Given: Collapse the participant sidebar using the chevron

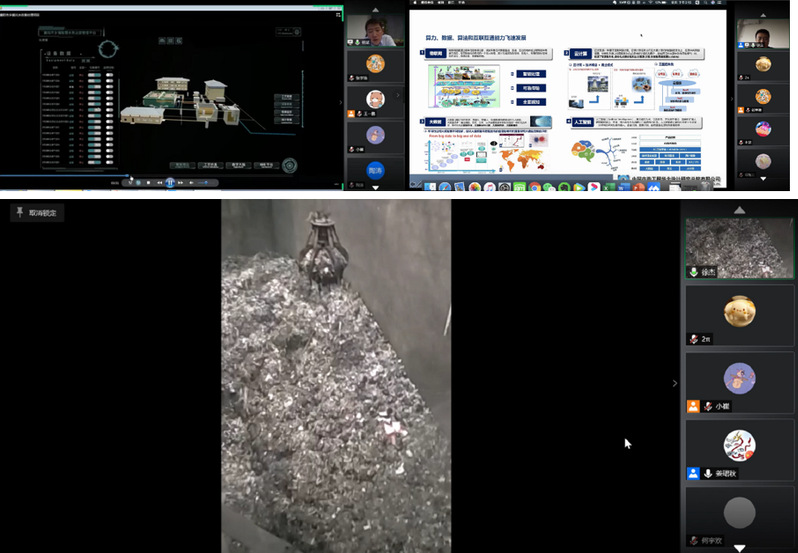Looking at the screenshot, I should (x=674, y=383).
